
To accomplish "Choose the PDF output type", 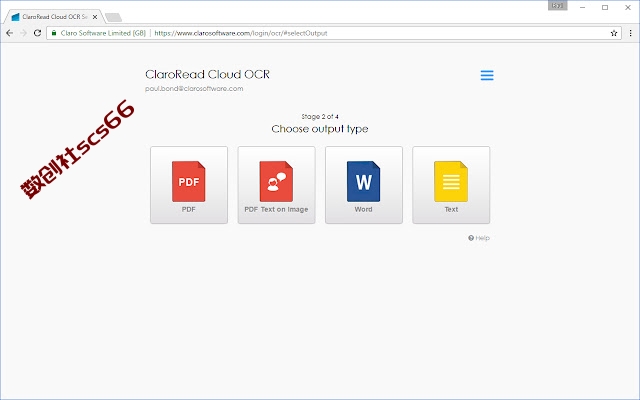I will 189,185.
